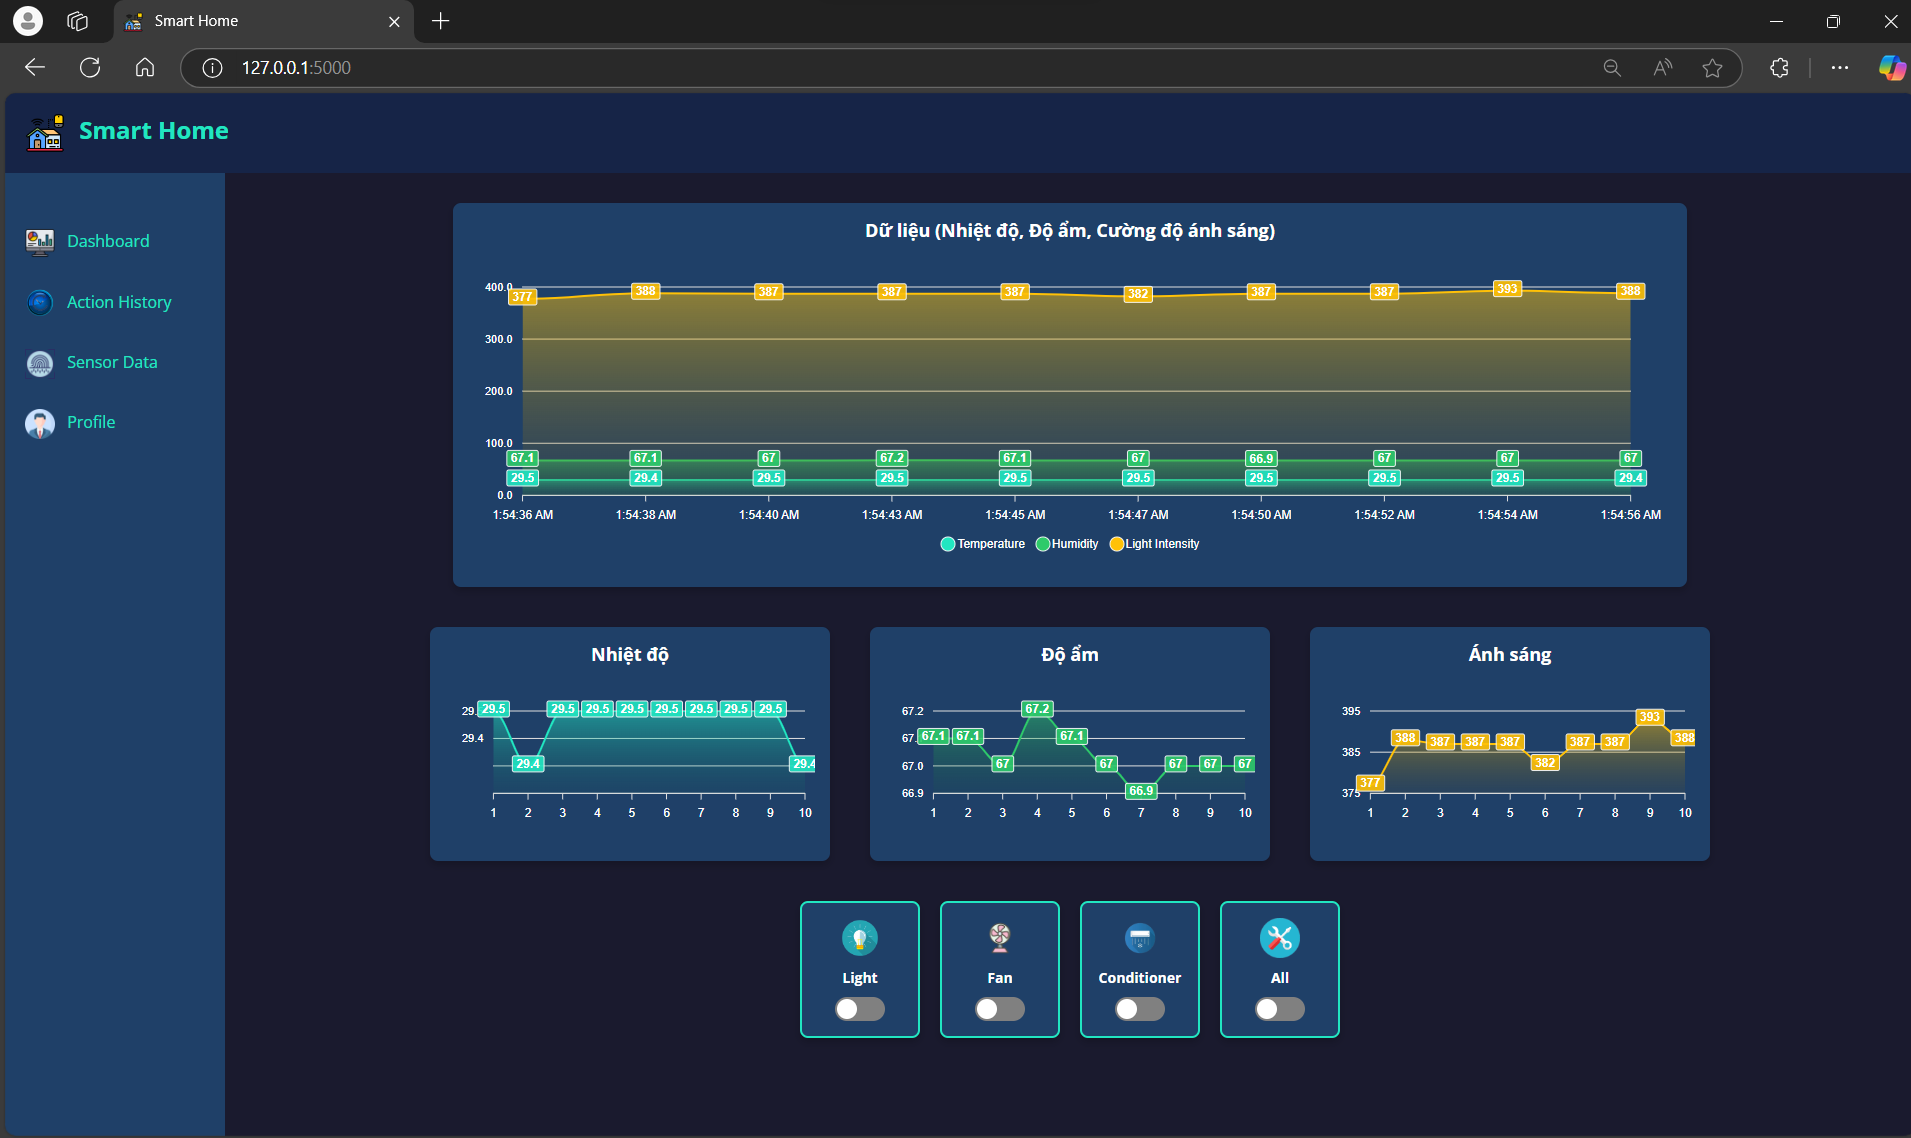Click the light bulb icon on Light card
This screenshot has width=1911, height=1138.
tap(860, 938)
